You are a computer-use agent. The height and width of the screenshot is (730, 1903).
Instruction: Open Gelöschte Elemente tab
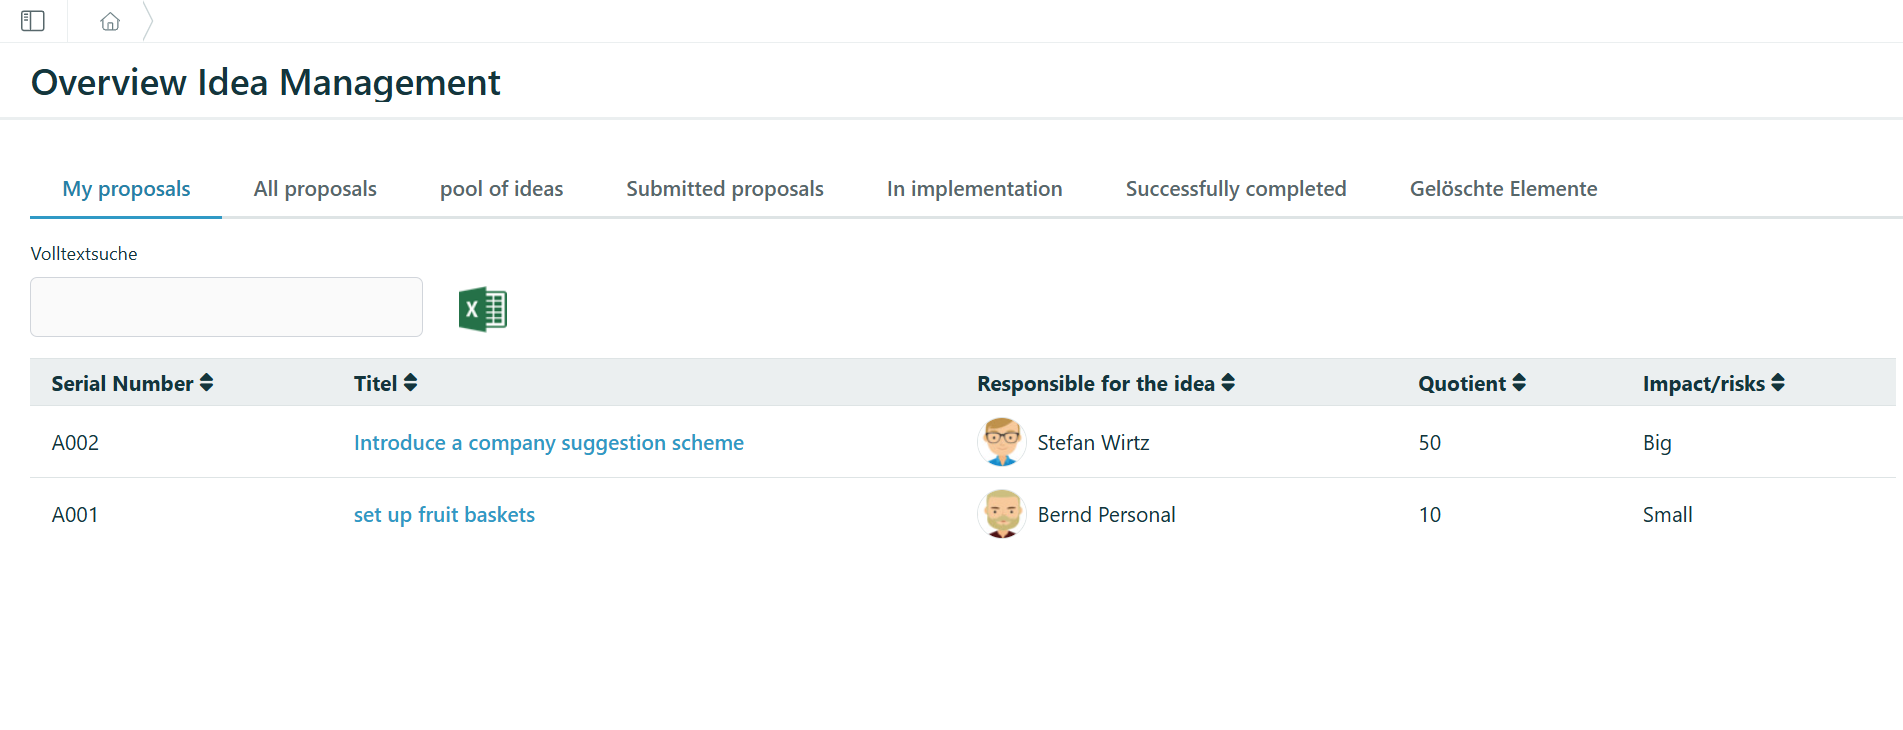1503,188
